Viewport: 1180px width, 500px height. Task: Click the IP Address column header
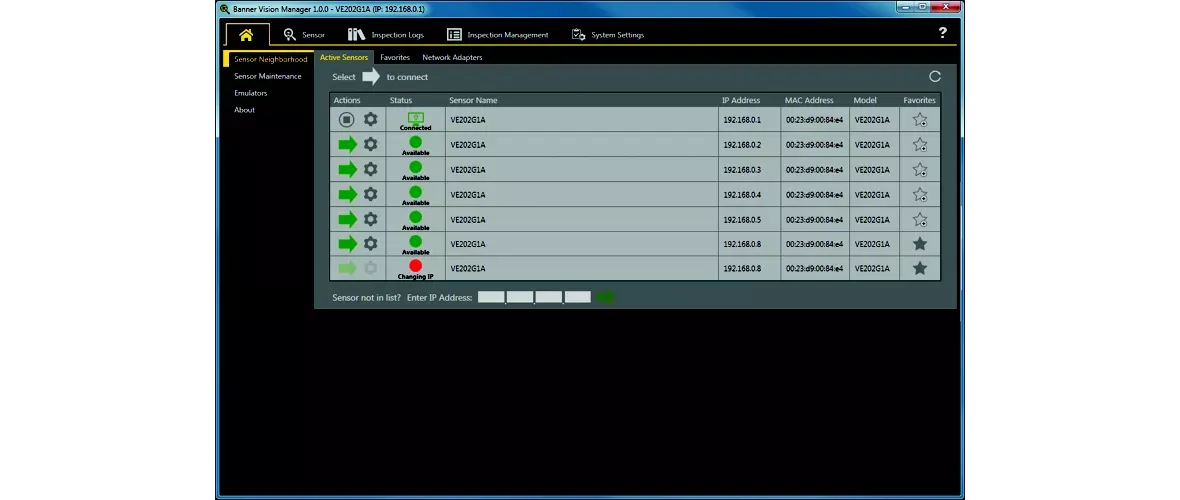point(741,100)
